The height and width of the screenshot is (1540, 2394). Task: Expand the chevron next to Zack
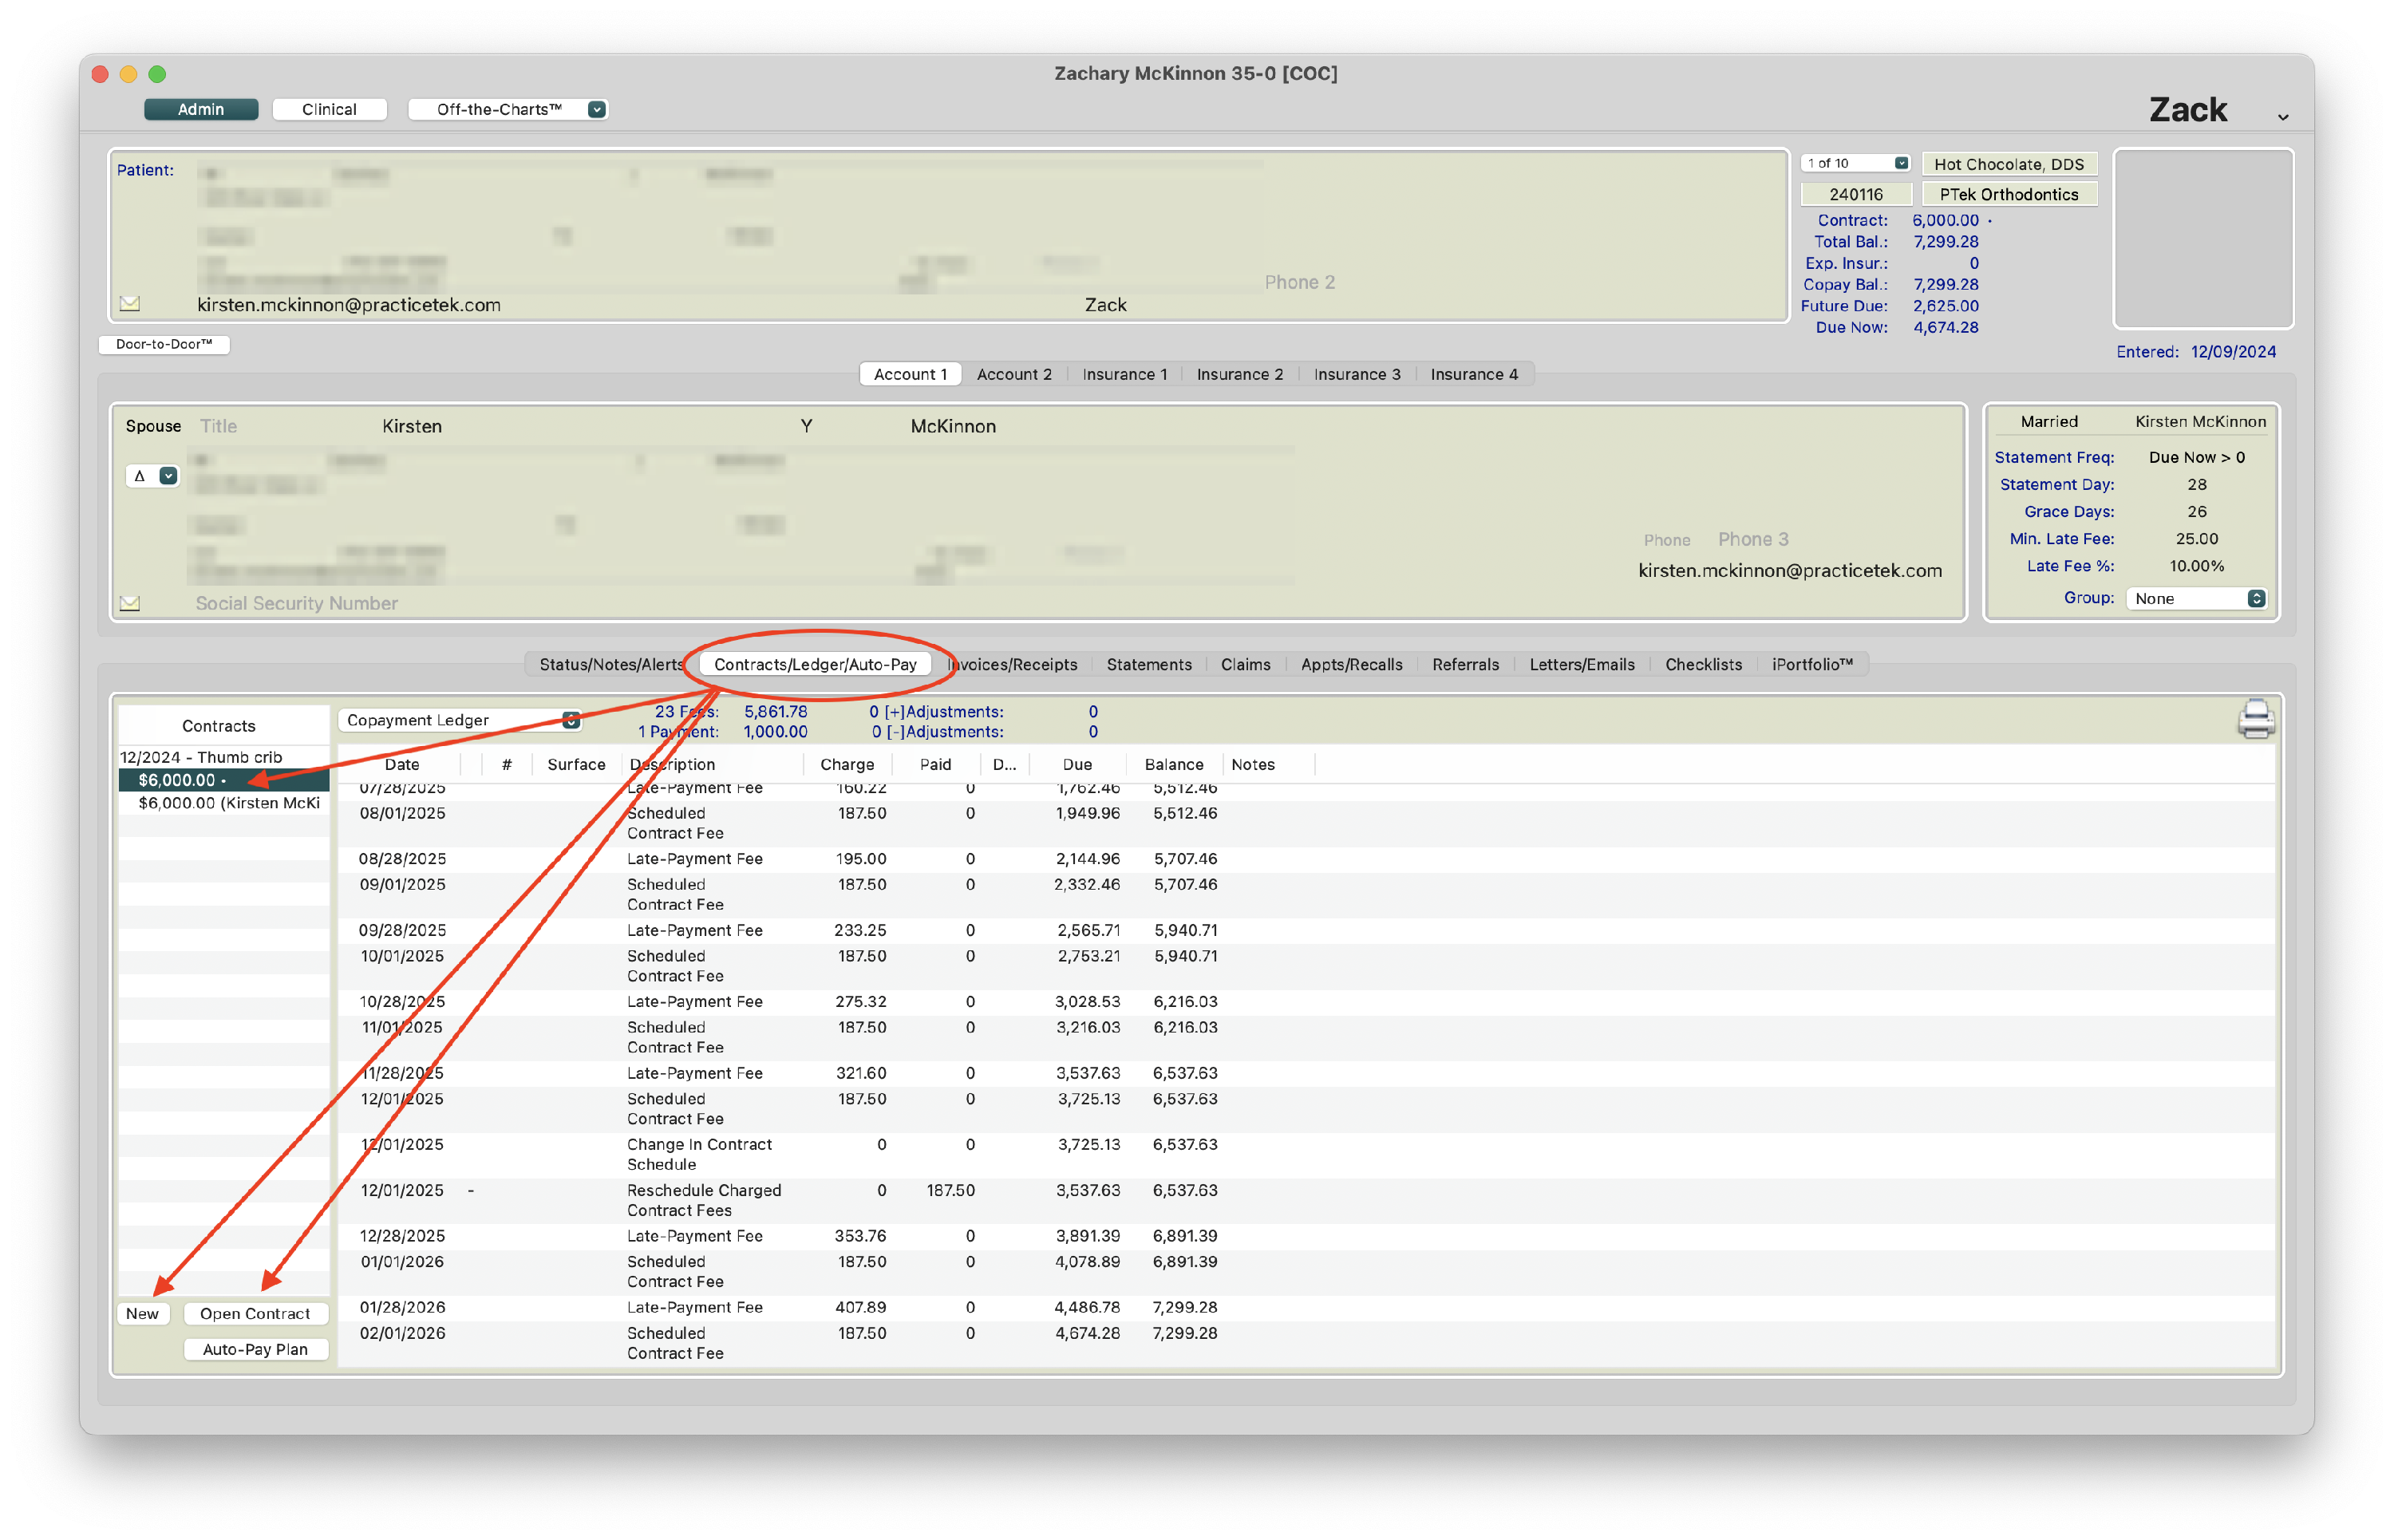pos(2283,117)
